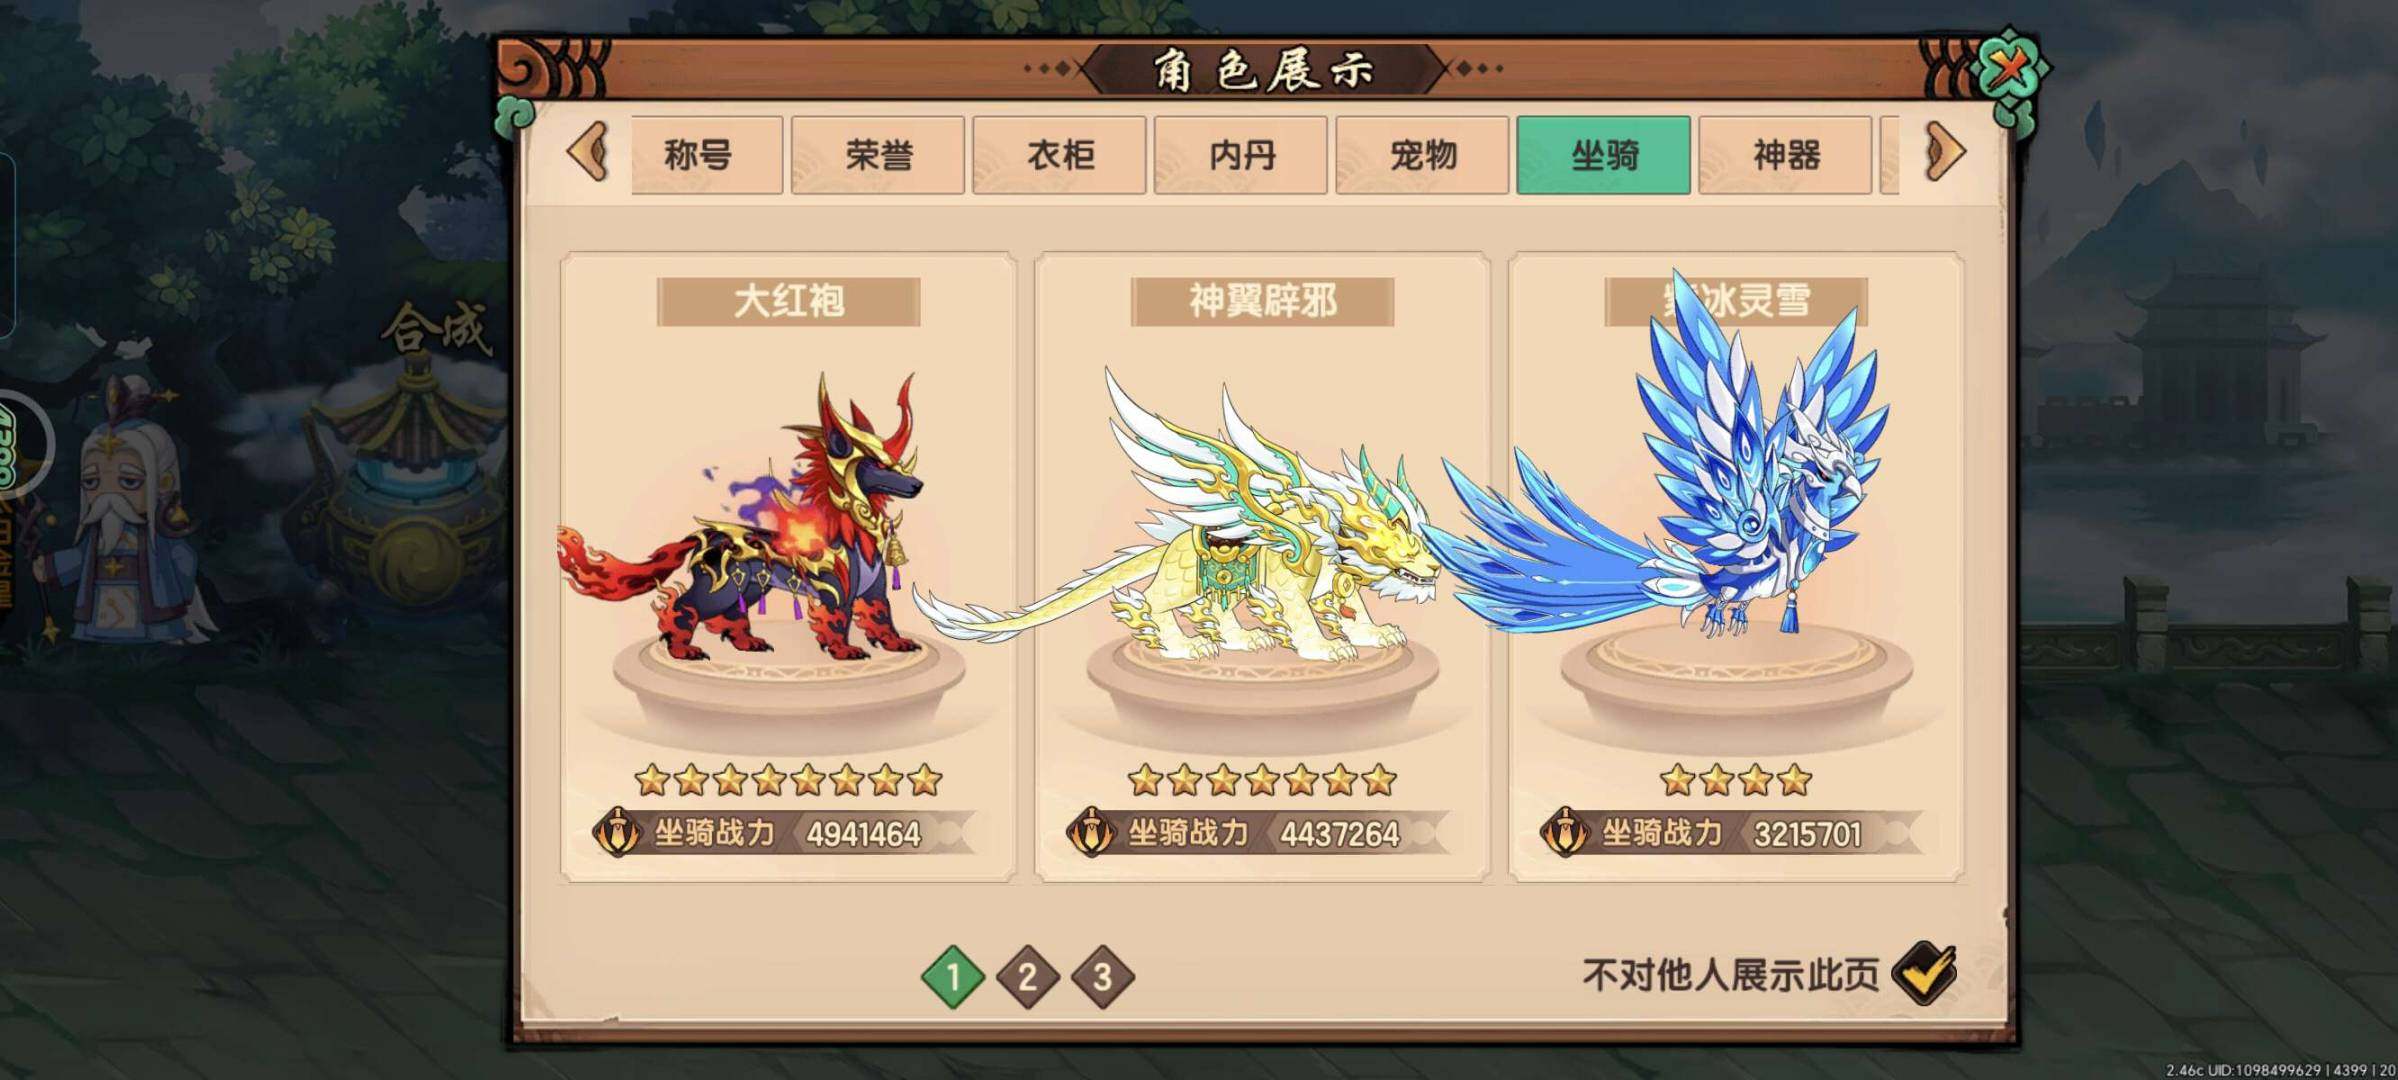2398x1080 pixels.
Task: Click the sword icon beside 4437264 power
Action: (x=1092, y=832)
